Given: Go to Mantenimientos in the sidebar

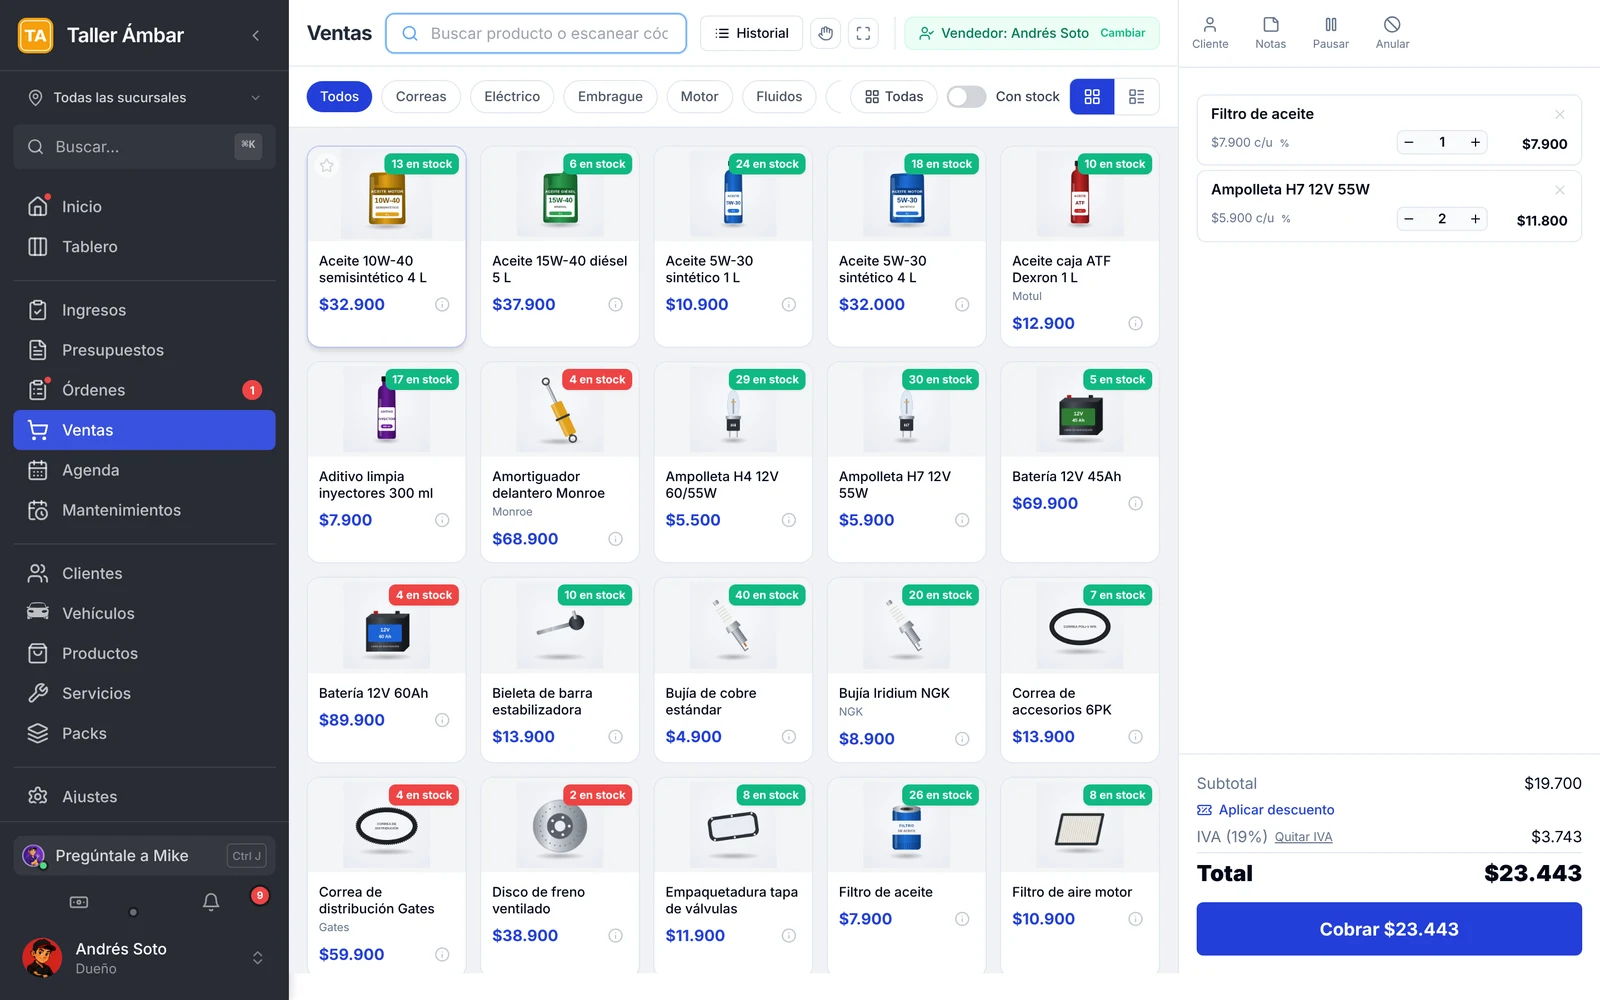Looking at the screenshot, I should click(x=144, y=510).
